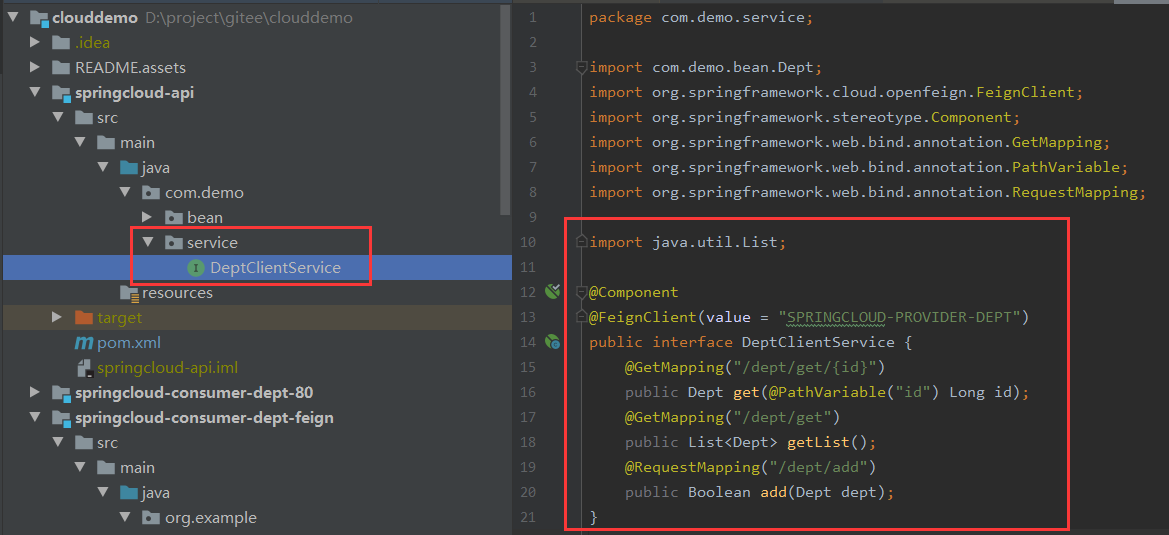Click line number 1 in the gutter
1169x535 pixels.
tap(532, 18)
